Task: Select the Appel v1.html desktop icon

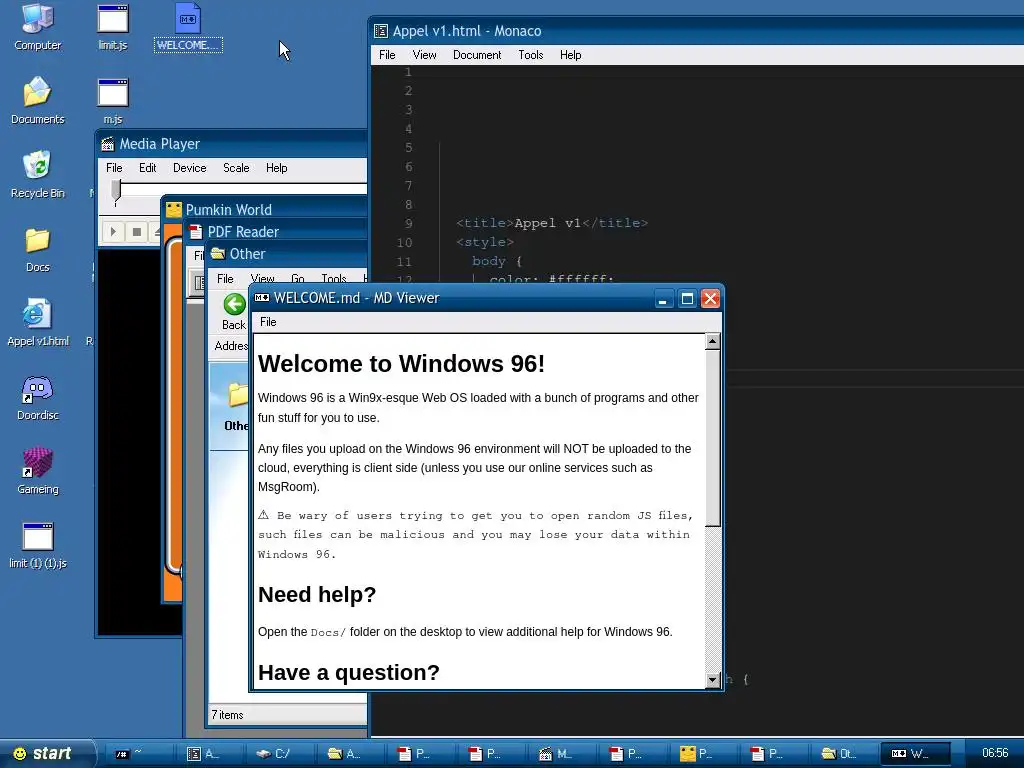Action: [x=37, y=322]
